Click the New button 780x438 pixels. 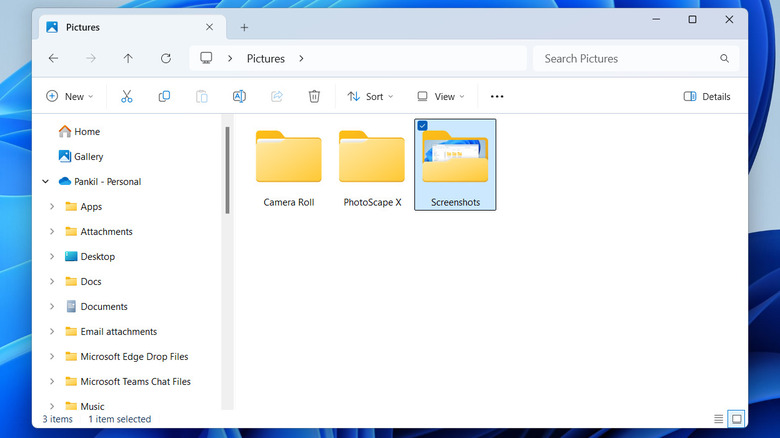pos(69,97)
